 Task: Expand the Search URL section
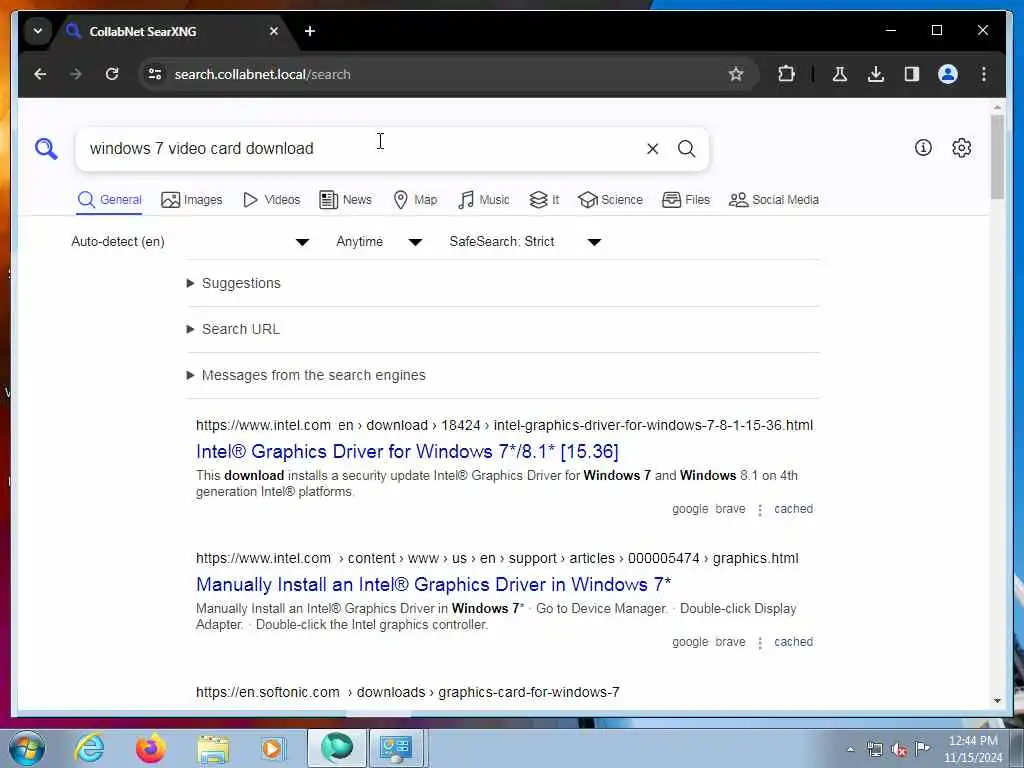[234, 329]
